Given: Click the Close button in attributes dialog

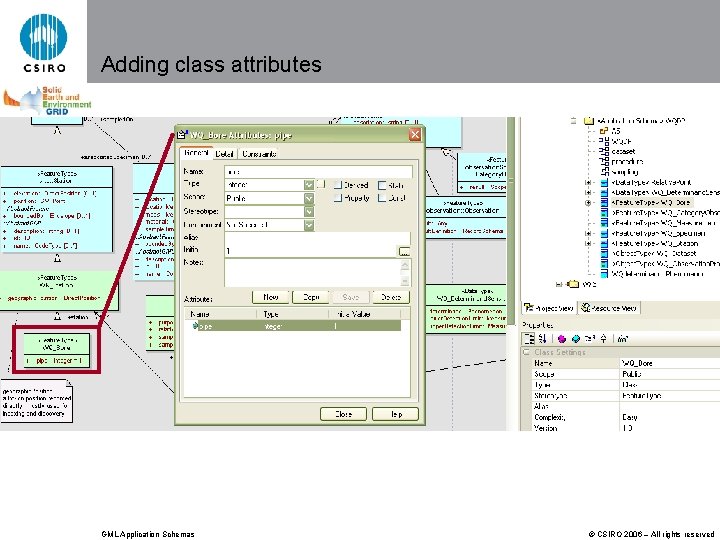Looking at the screenshot, I should point(343,414).
